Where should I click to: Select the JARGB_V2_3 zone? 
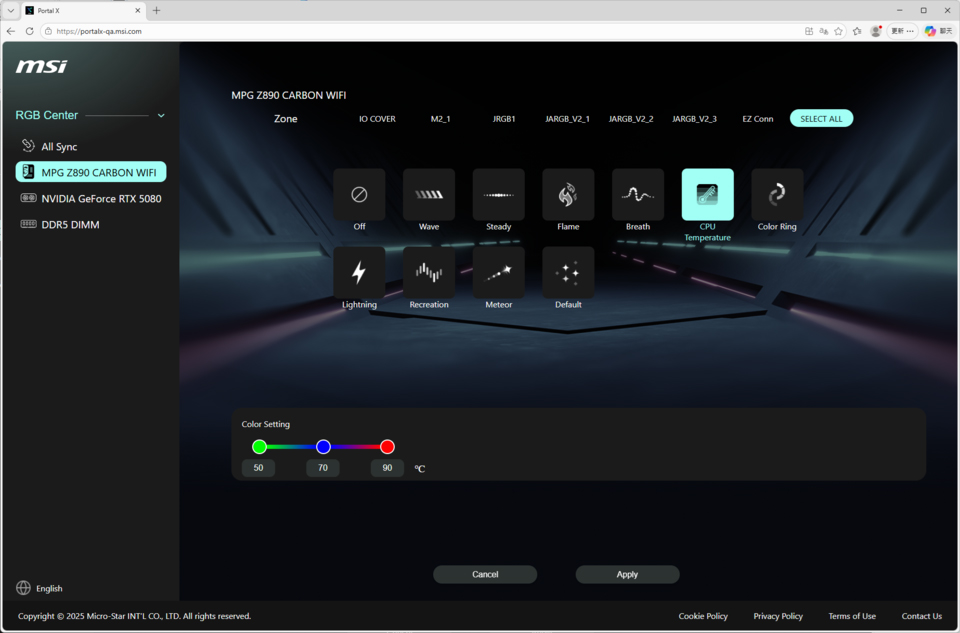[x=694, y=119]
